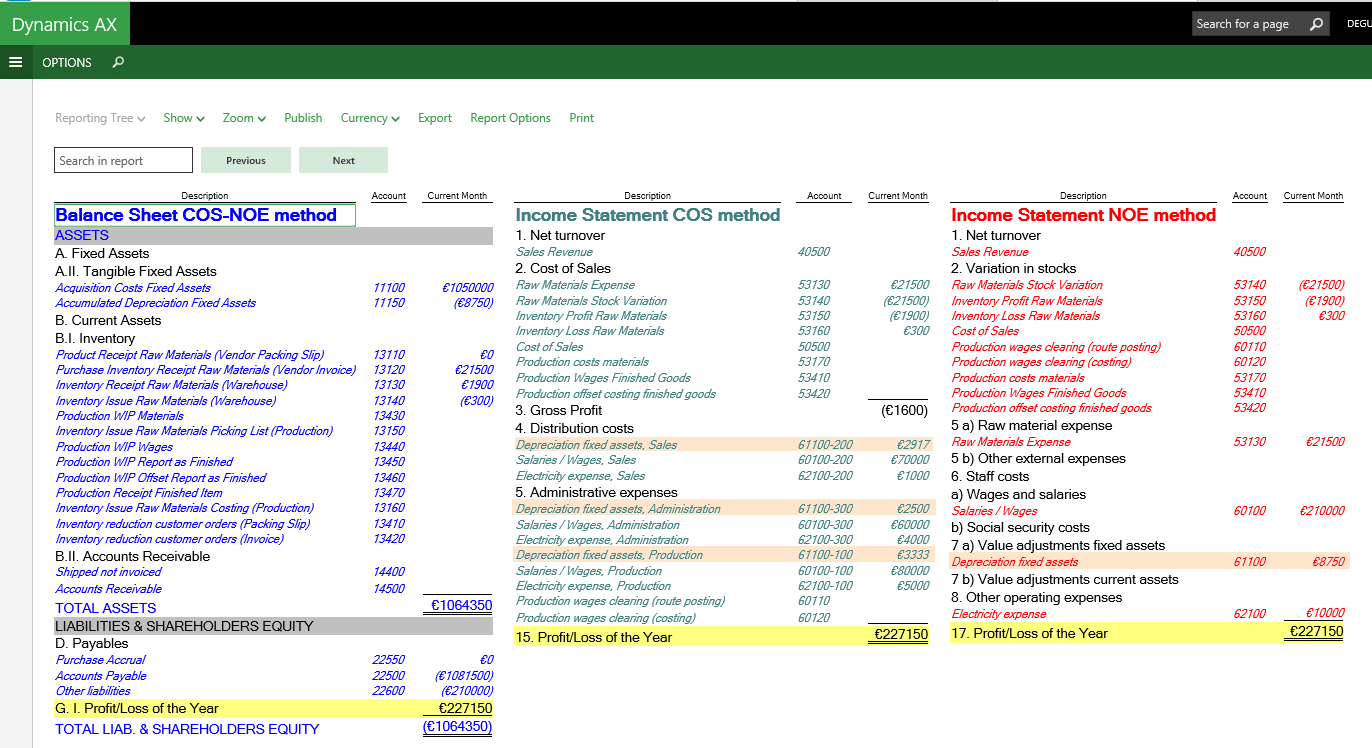
Task: Click the search icon beside OPTIONS
Action: click(x=118, y=62)
